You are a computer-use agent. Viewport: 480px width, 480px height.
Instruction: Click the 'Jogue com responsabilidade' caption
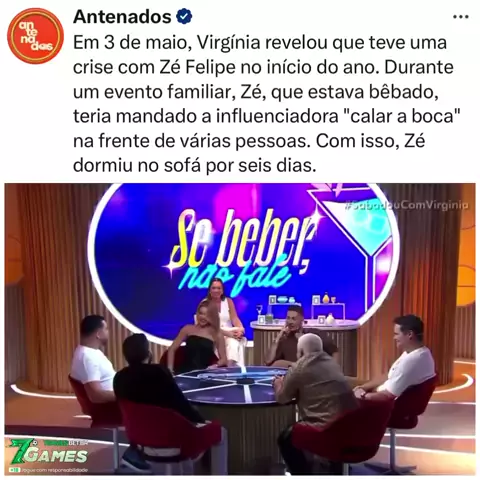point(55,470)
